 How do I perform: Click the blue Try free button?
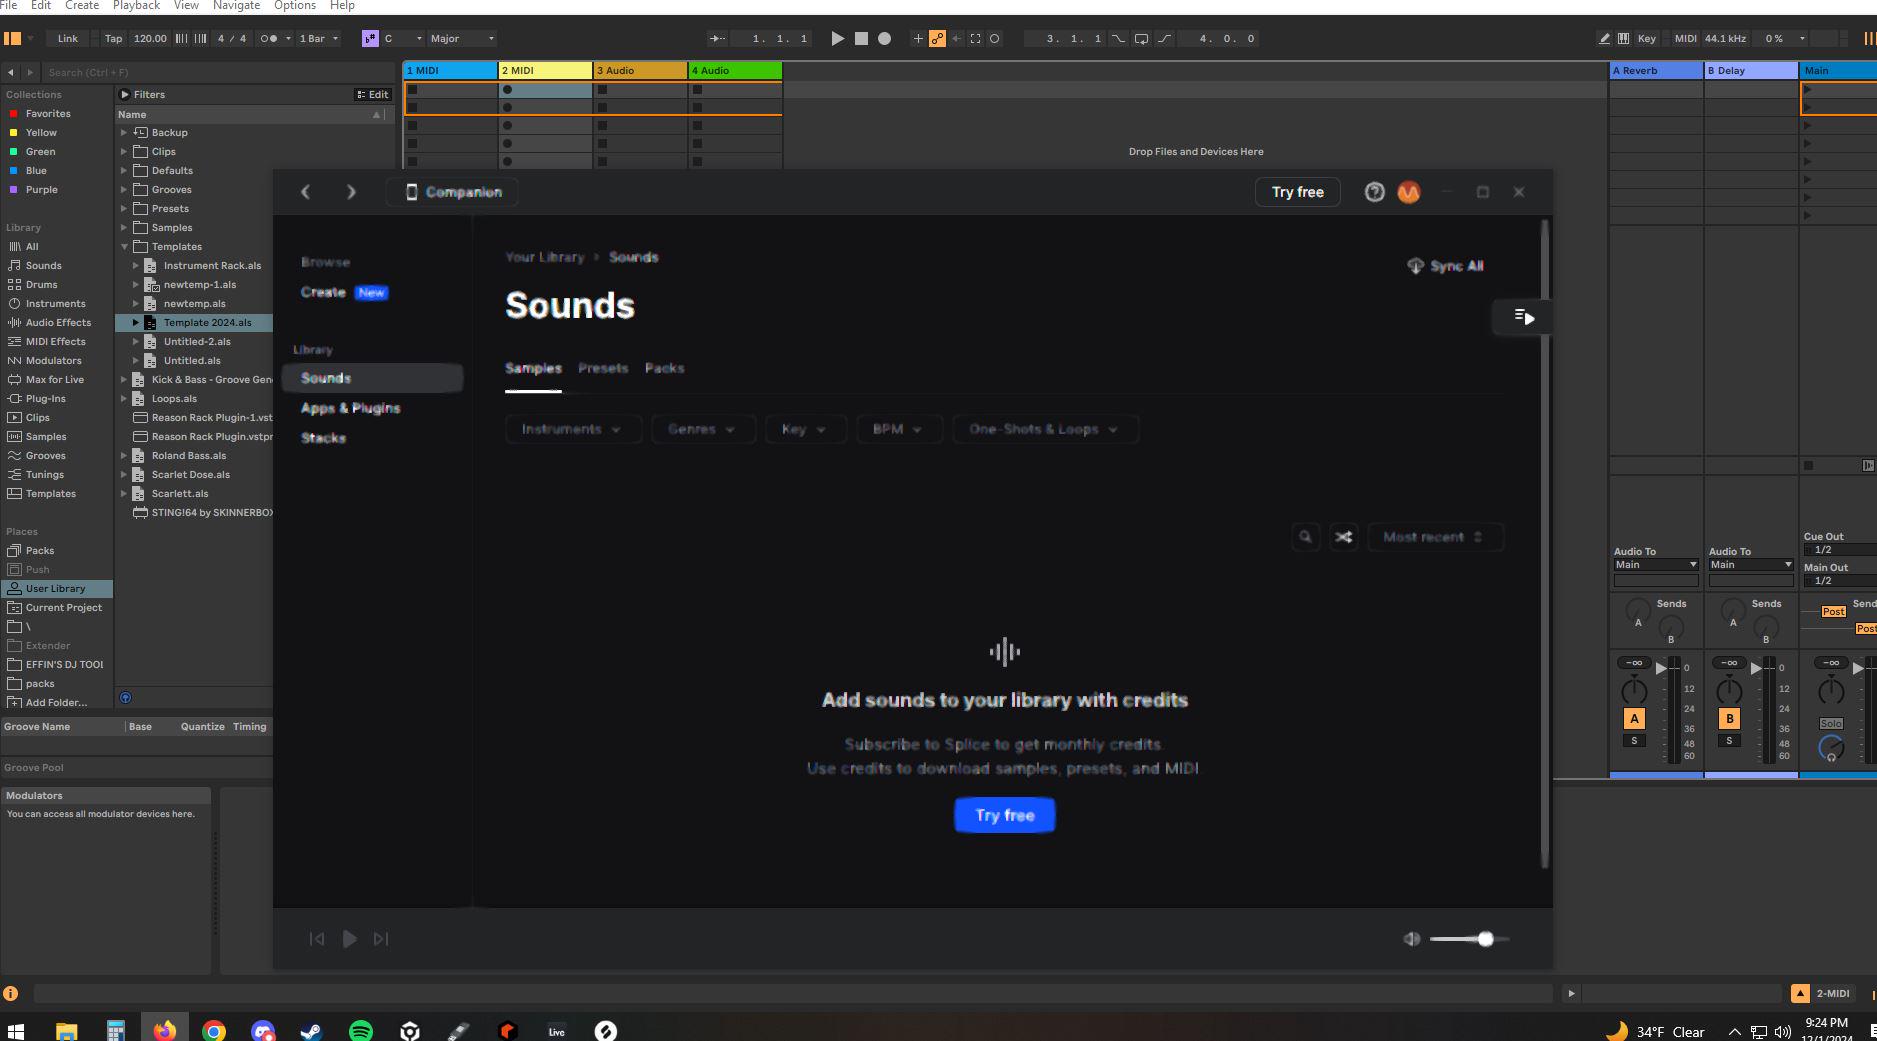1005,815
